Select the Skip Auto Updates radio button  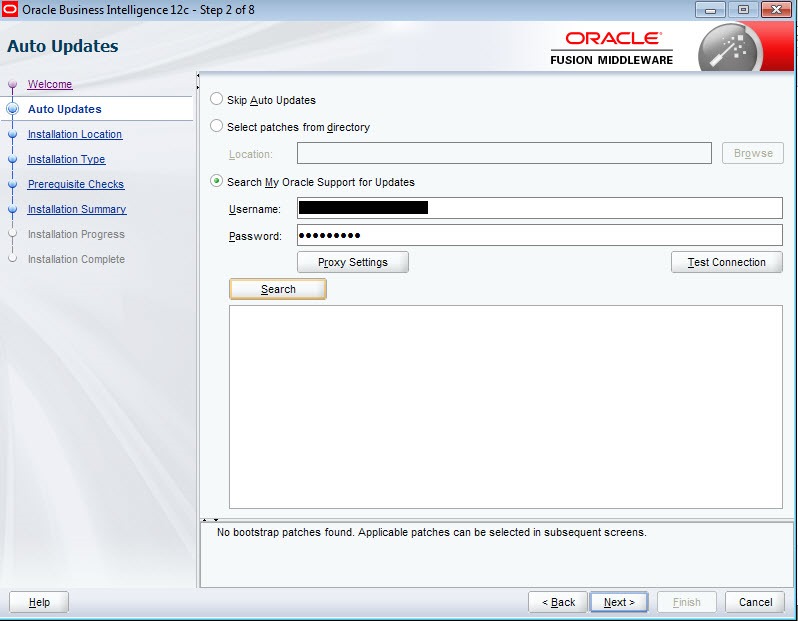coord(216,99)
